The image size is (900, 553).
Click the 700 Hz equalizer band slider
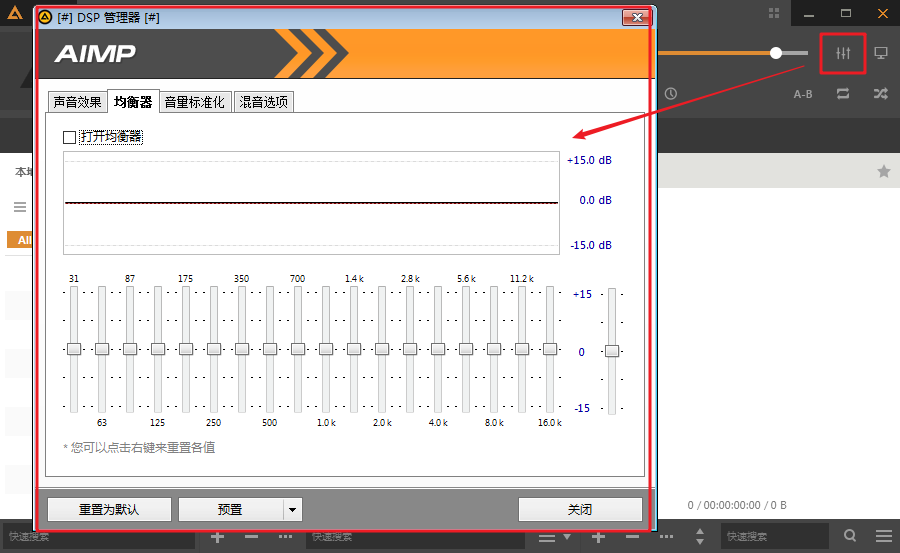tap(298, 349)
